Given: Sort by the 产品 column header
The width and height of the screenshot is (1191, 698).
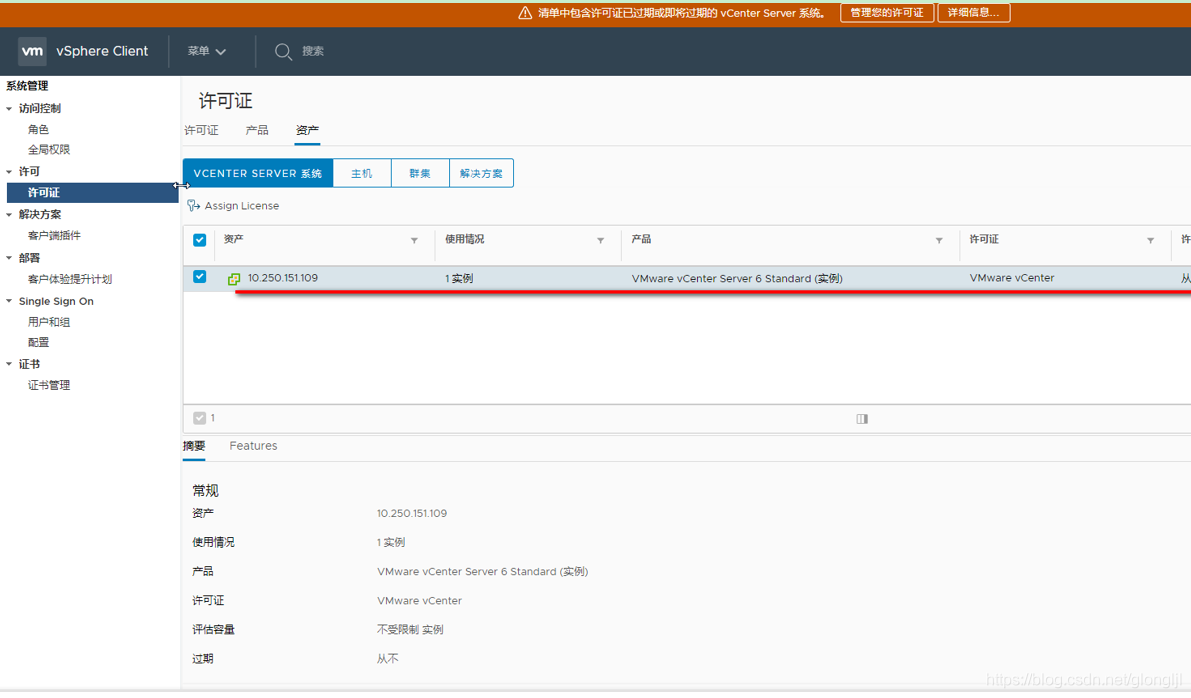Looking at the screenshot, I should pyautogui.click(x=641, y=239).
